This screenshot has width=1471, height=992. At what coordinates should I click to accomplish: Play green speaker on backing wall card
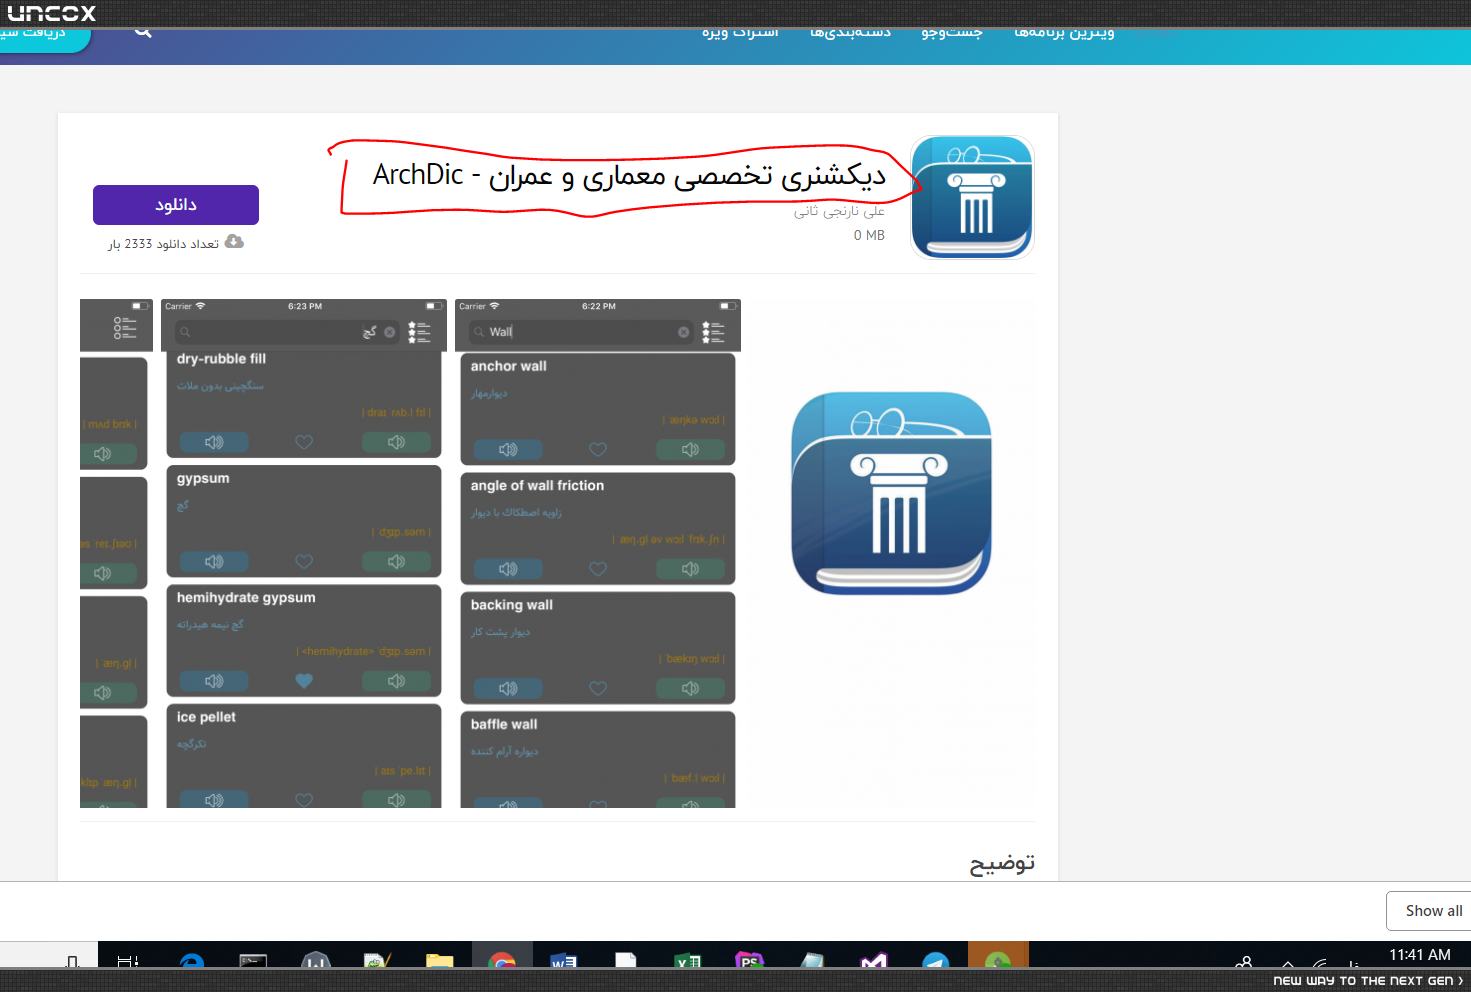pos(690,688)
